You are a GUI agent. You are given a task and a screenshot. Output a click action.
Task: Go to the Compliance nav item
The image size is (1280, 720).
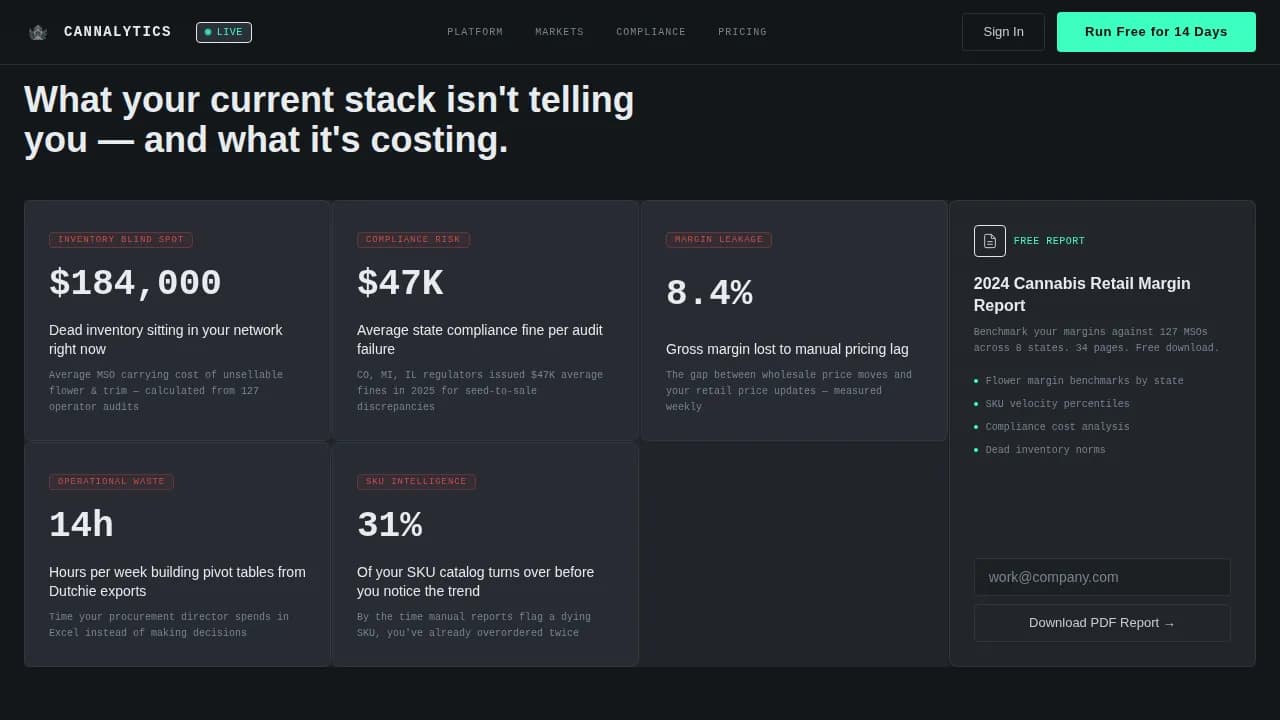(x=651, y=32)
